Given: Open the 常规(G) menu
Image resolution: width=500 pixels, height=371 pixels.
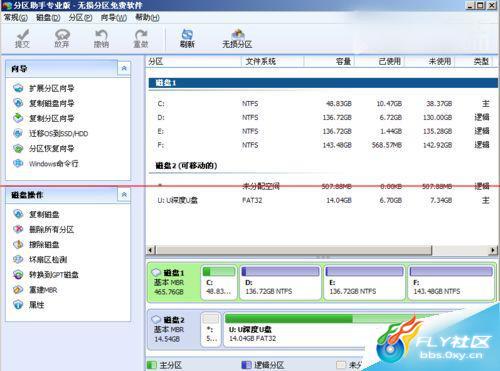Looking at the screenshot, I should click(x=15, y=17).
